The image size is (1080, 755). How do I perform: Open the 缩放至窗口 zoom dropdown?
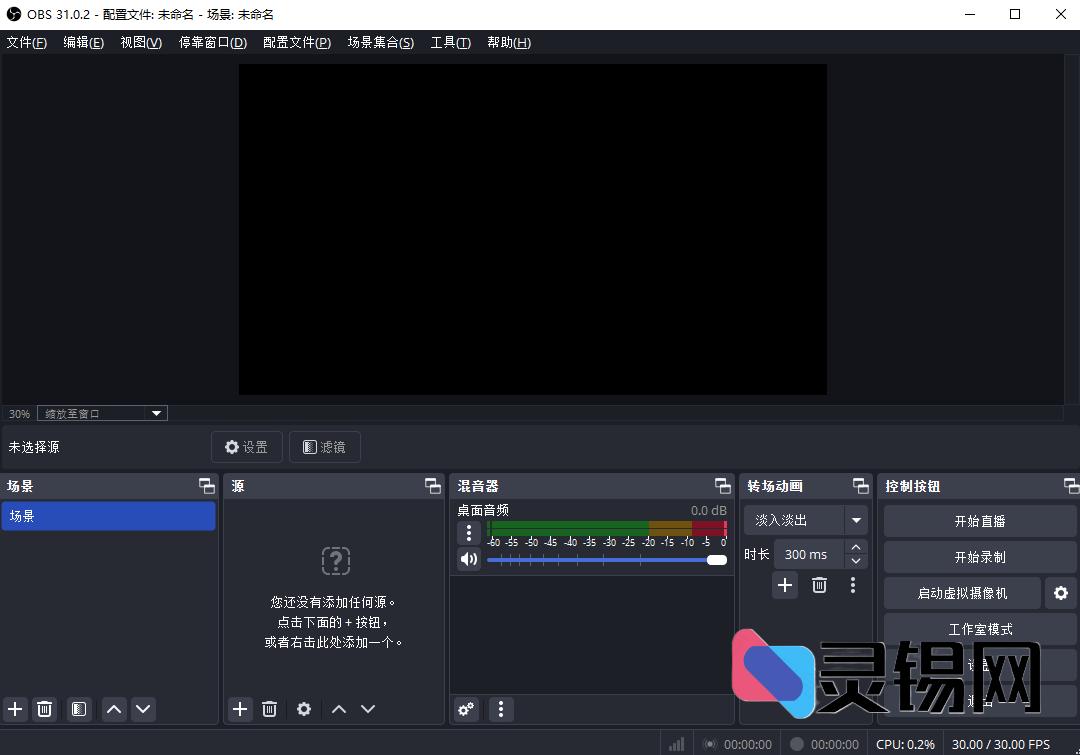156,413
